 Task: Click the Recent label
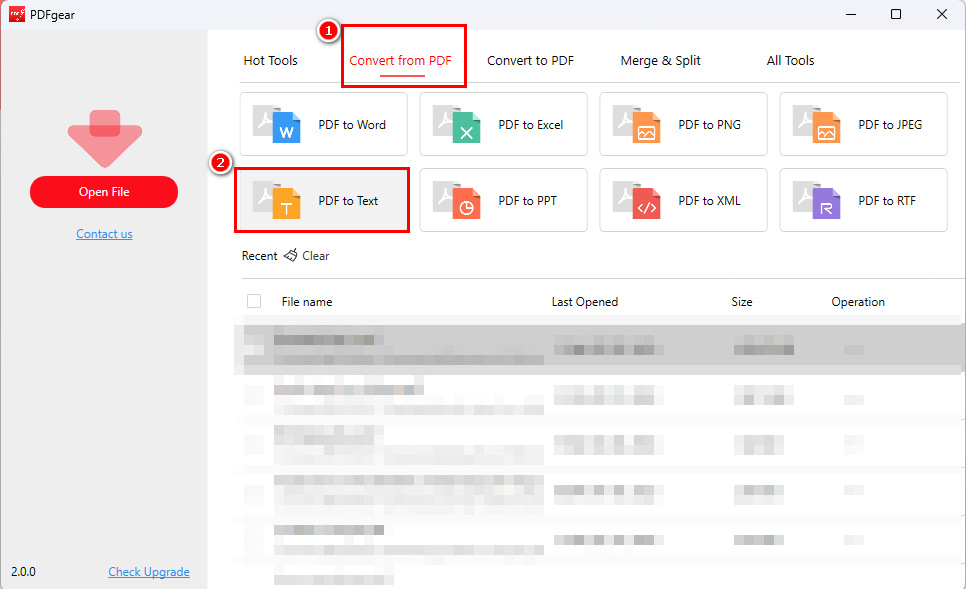coord(259,256)
